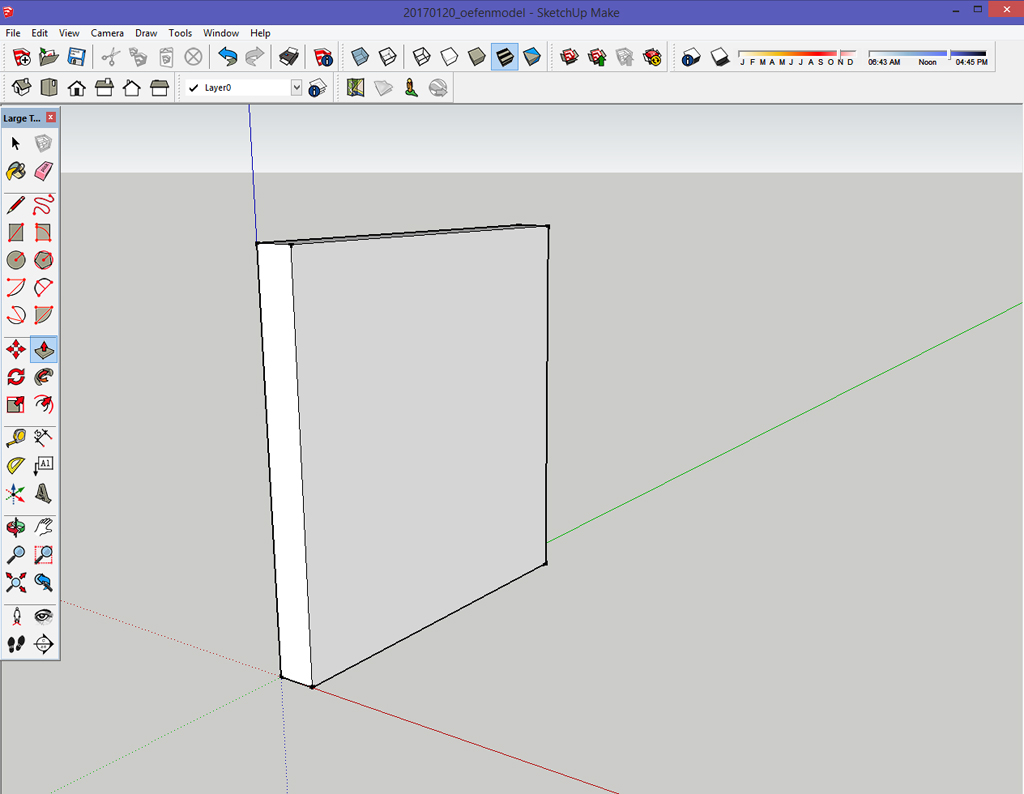
Task: Activate the Look Around eye tool
Action: click(x=43, y=616)
